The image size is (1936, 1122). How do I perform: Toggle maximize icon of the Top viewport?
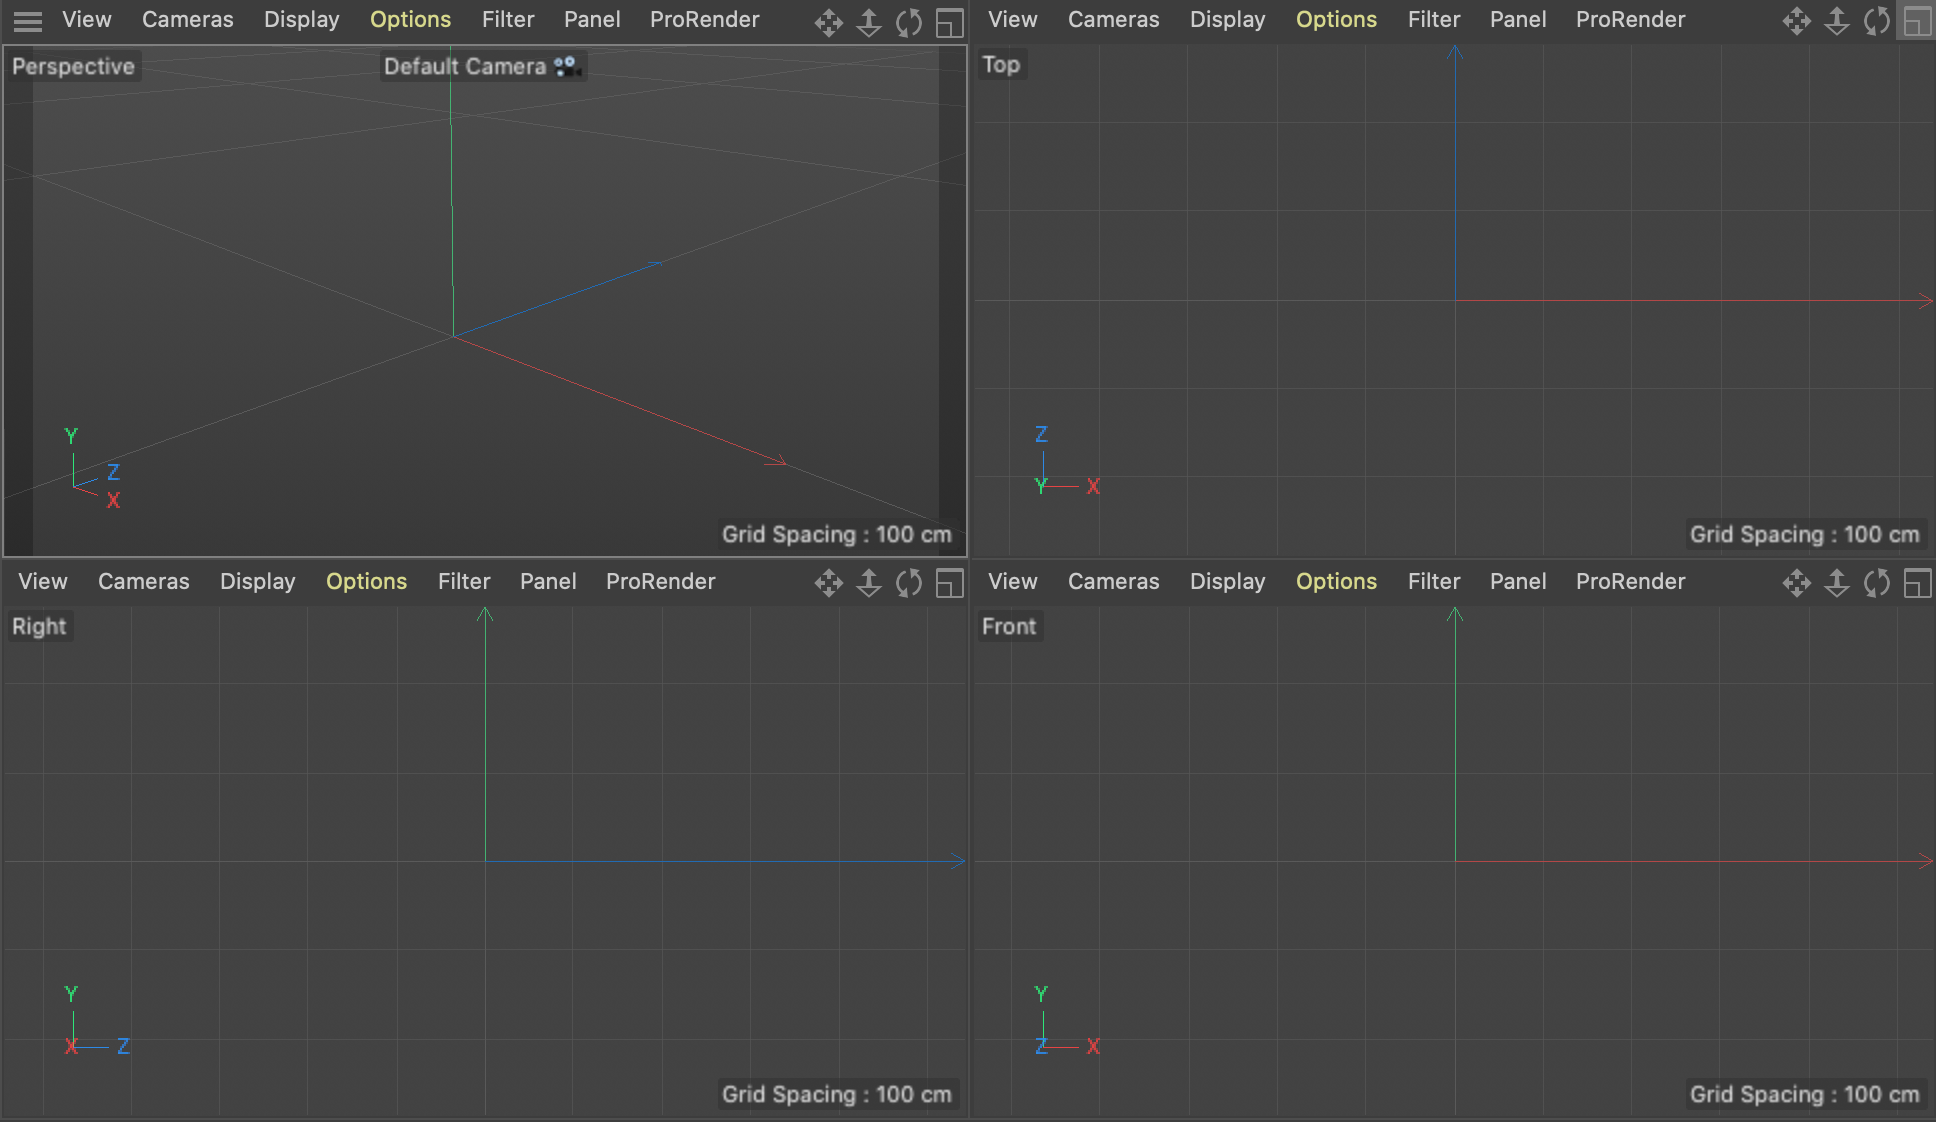coord(1917,22)
